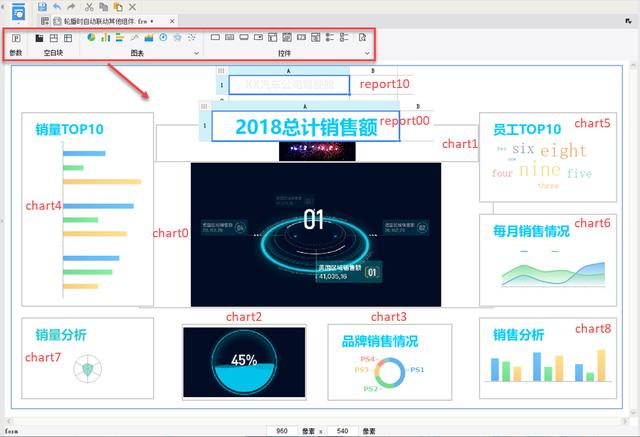Image resolution: width=640 pixels, height=437 pixels.
Task: Add an absolute layout blank block
Action: point(53,38)
